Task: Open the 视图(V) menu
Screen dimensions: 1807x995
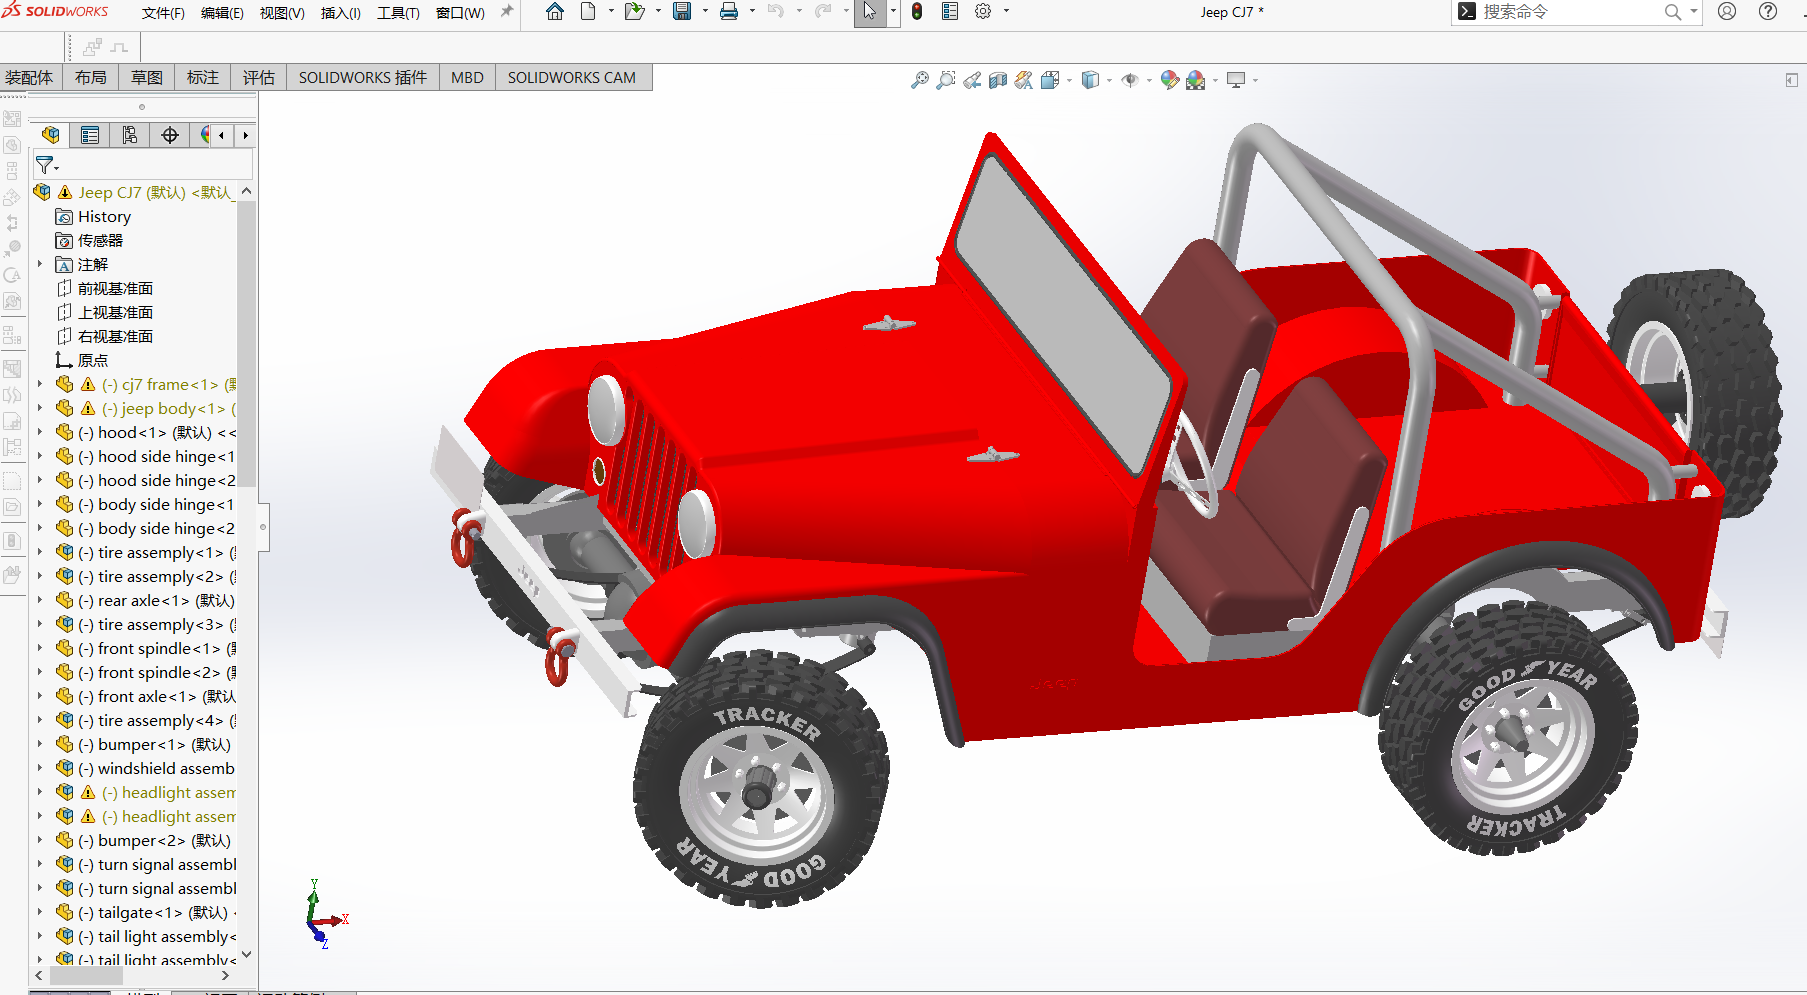Action: click(282, 13)
